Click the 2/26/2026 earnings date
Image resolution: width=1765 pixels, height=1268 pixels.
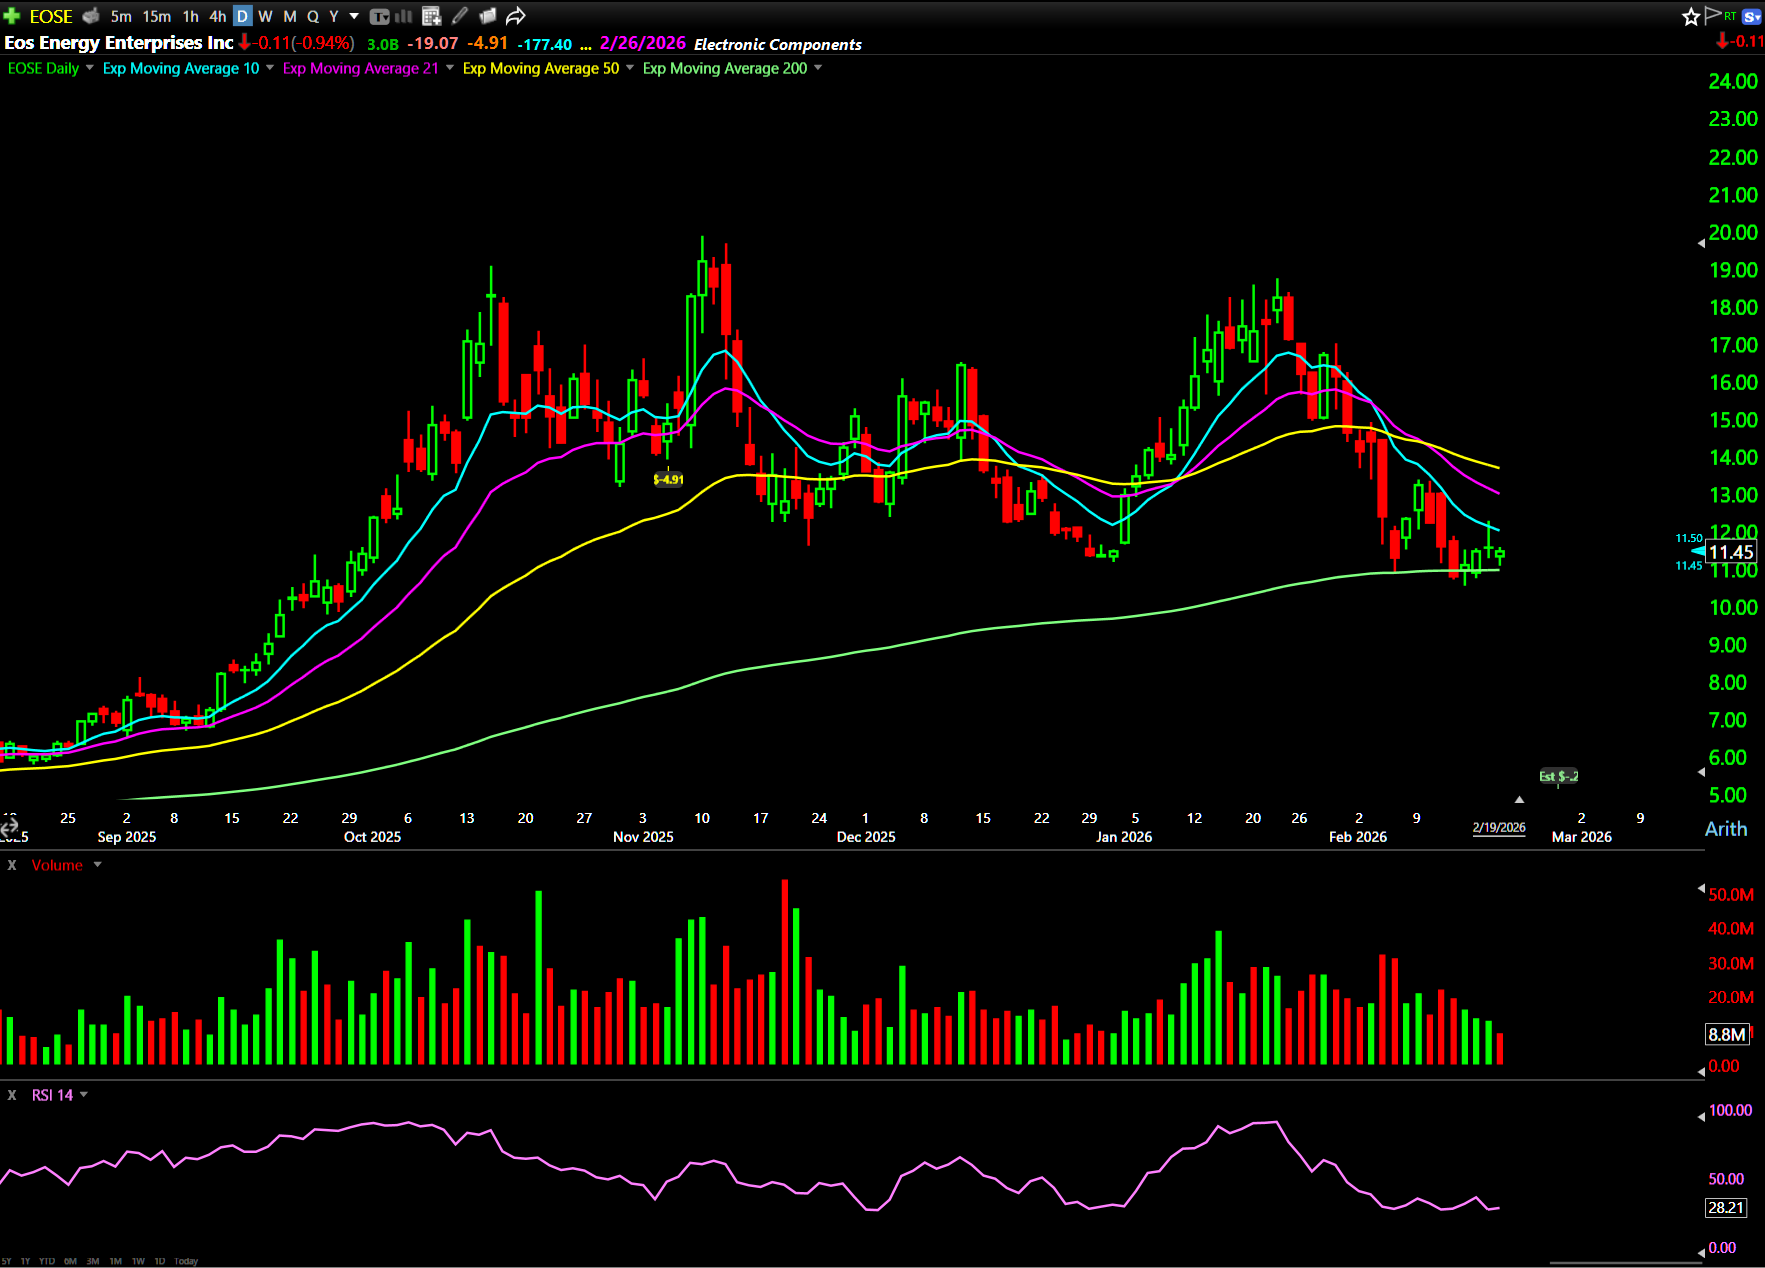(642, 43)
